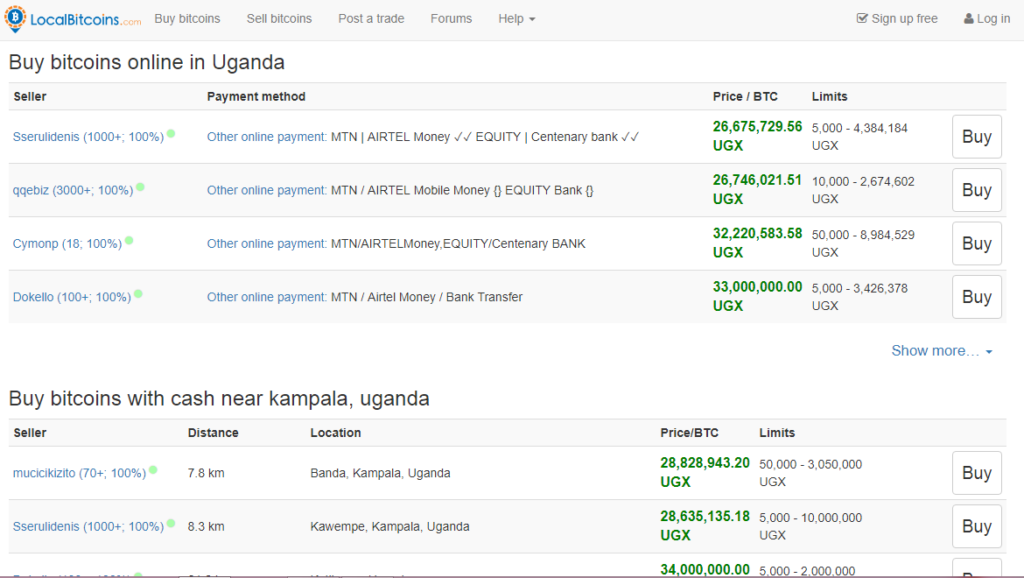The width and height of the screenshot is (1024, 578).
Task: Click green online dot next to qqebiz
Action: click(x=140, y=187)
